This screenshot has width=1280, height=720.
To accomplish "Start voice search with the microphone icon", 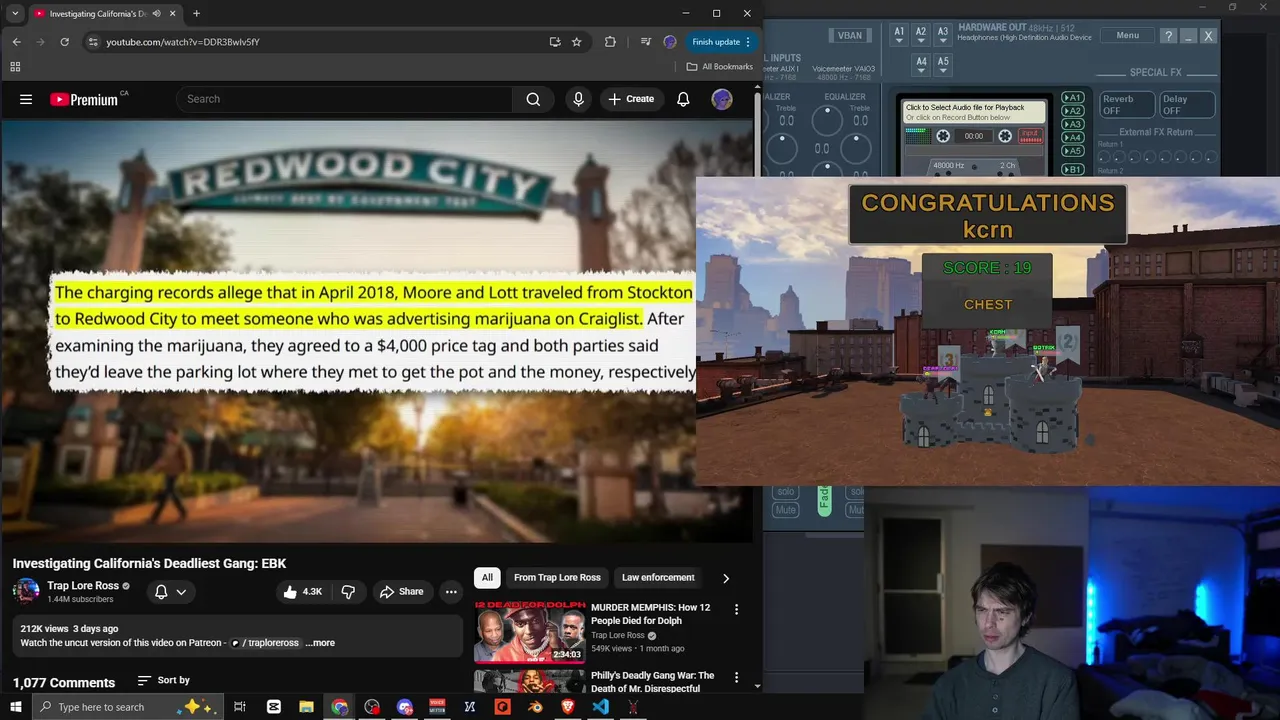I will tap(578, 99).
